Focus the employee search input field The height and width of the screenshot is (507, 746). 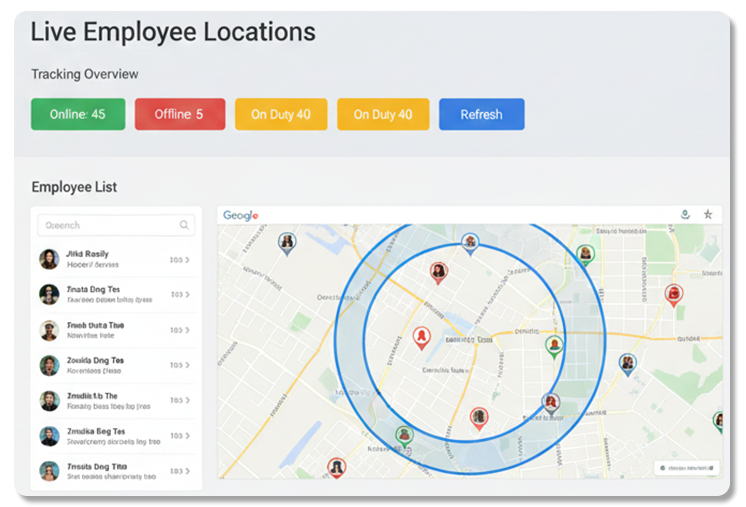tap(108, 226)
